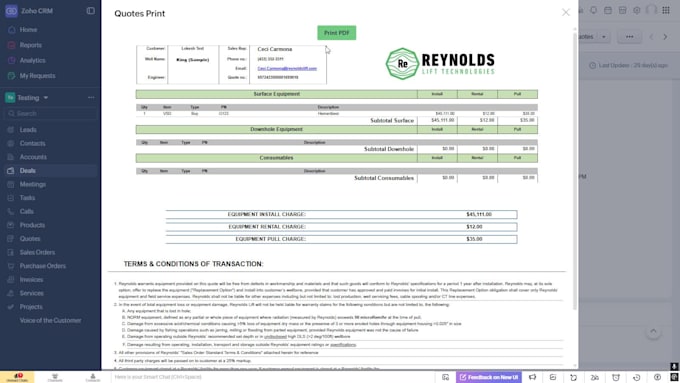Image resolution: width=680 pixels, height=383 pixels.
Task: Open Unread Chats in bottom bar
Action: coord(17,377)
